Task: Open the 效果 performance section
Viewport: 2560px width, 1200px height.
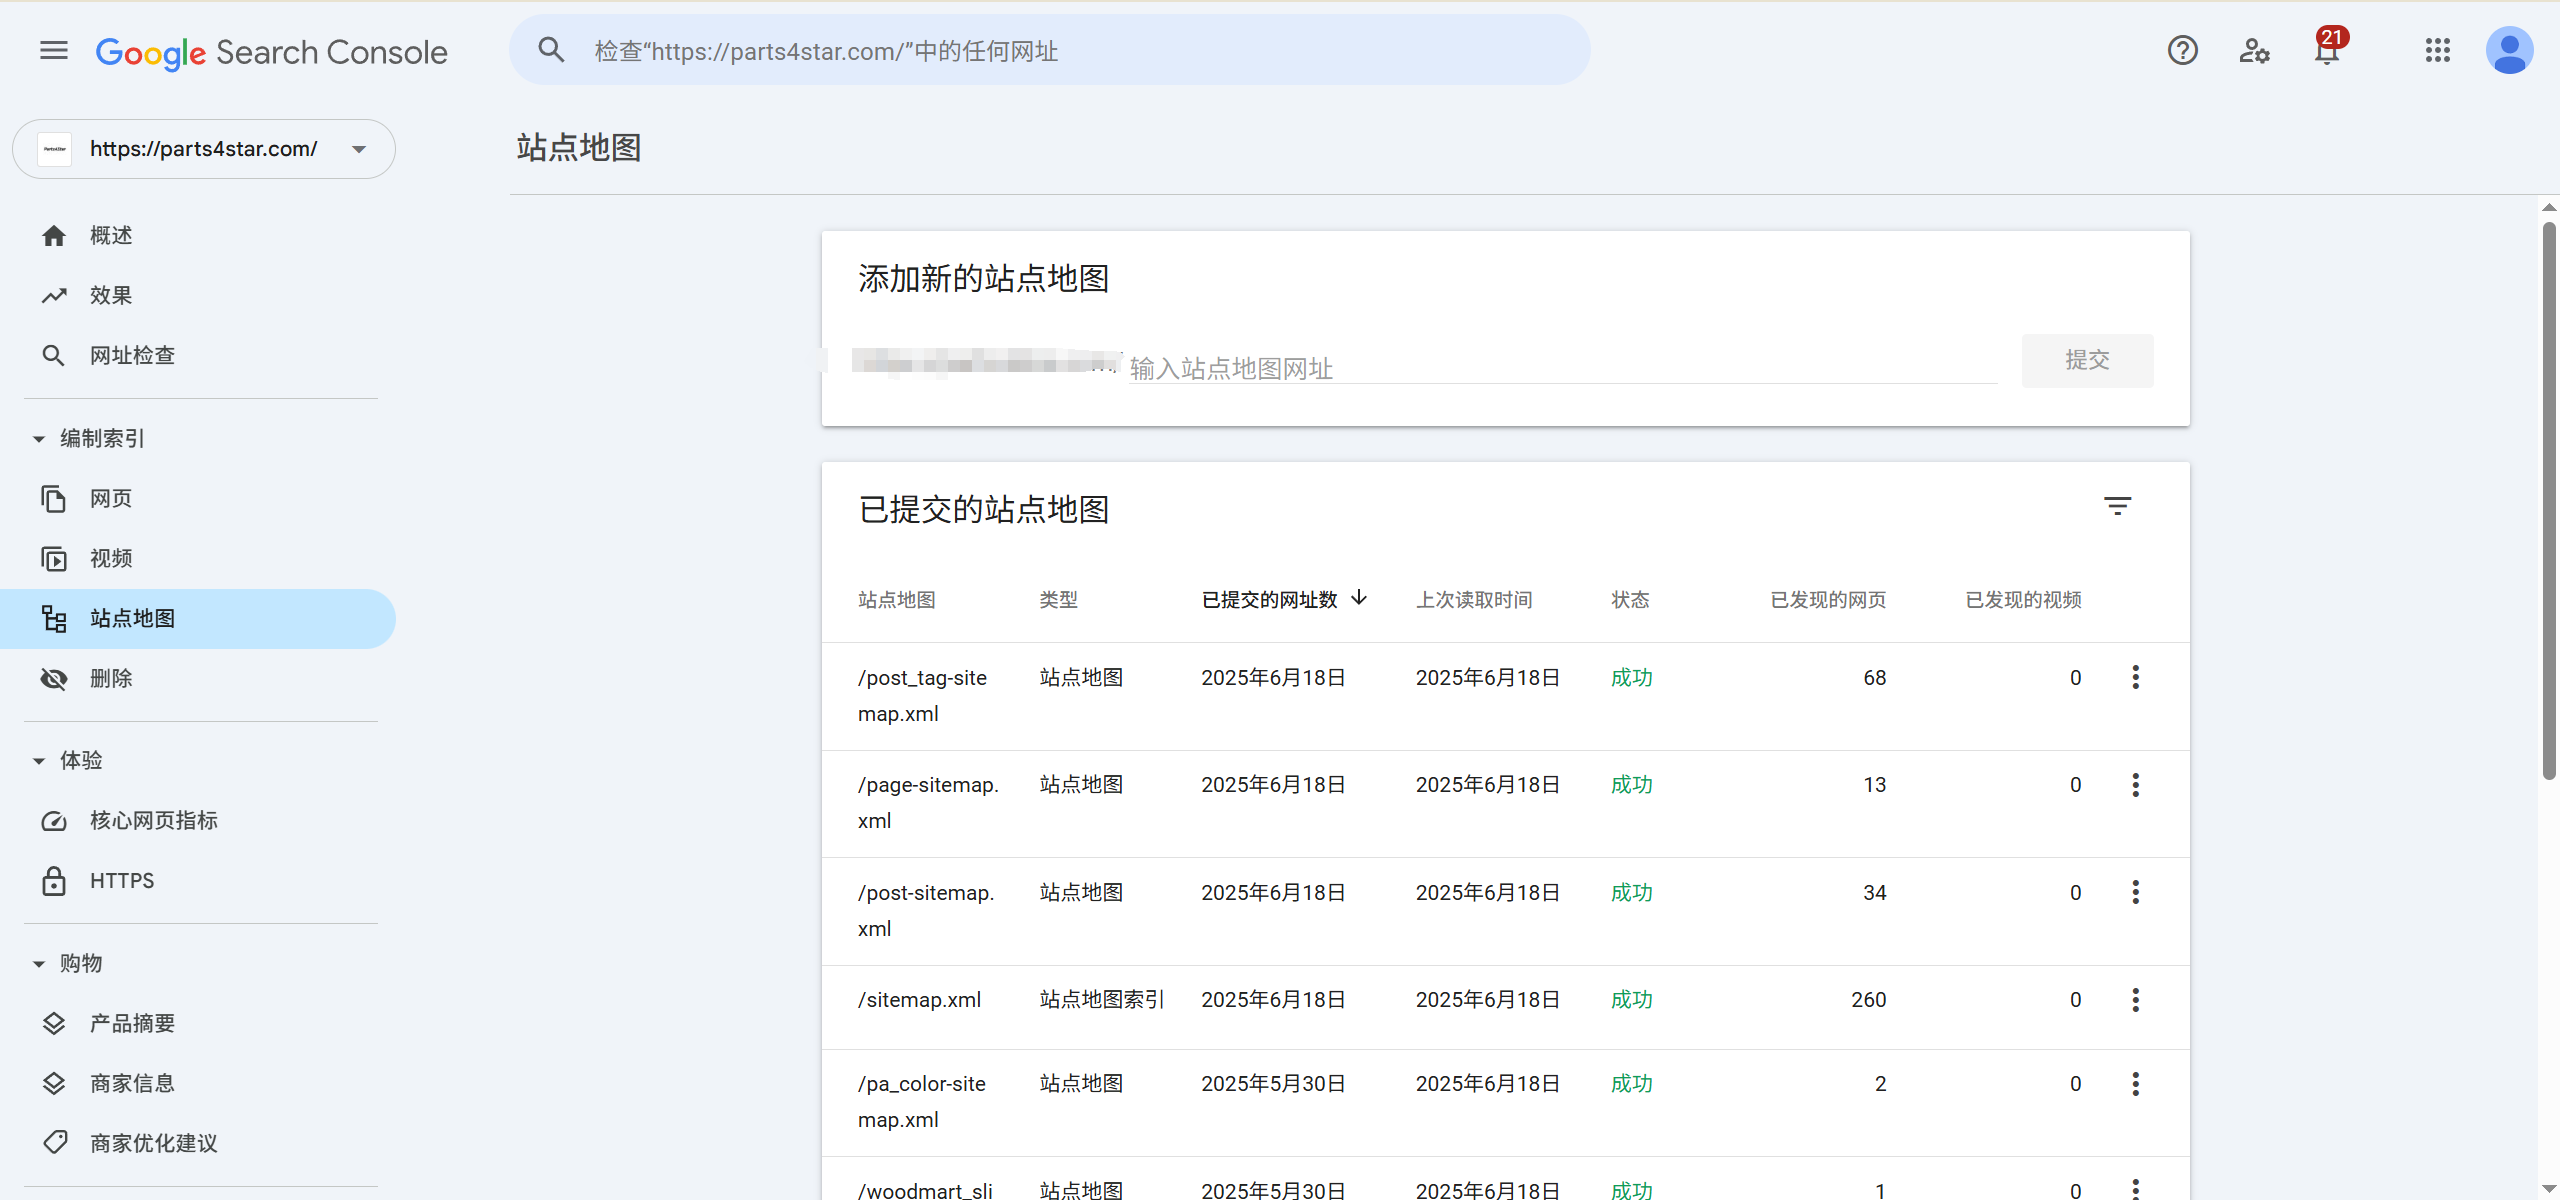Action: click(110, 295)
